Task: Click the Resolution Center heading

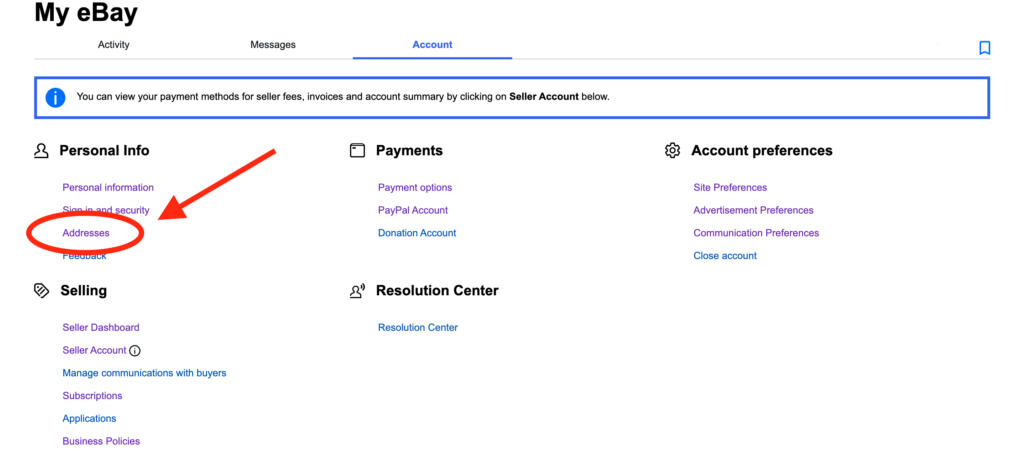Action: pyautogui.click(x=437, y=291)
